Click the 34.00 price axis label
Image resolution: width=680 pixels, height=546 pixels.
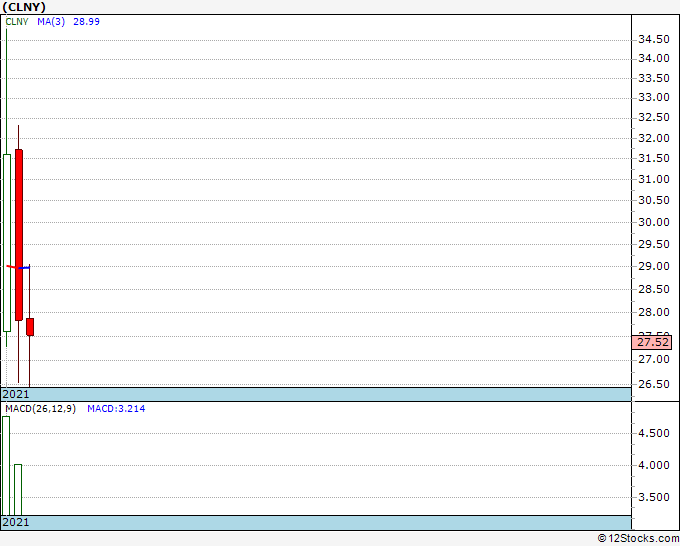click(654, 58)
